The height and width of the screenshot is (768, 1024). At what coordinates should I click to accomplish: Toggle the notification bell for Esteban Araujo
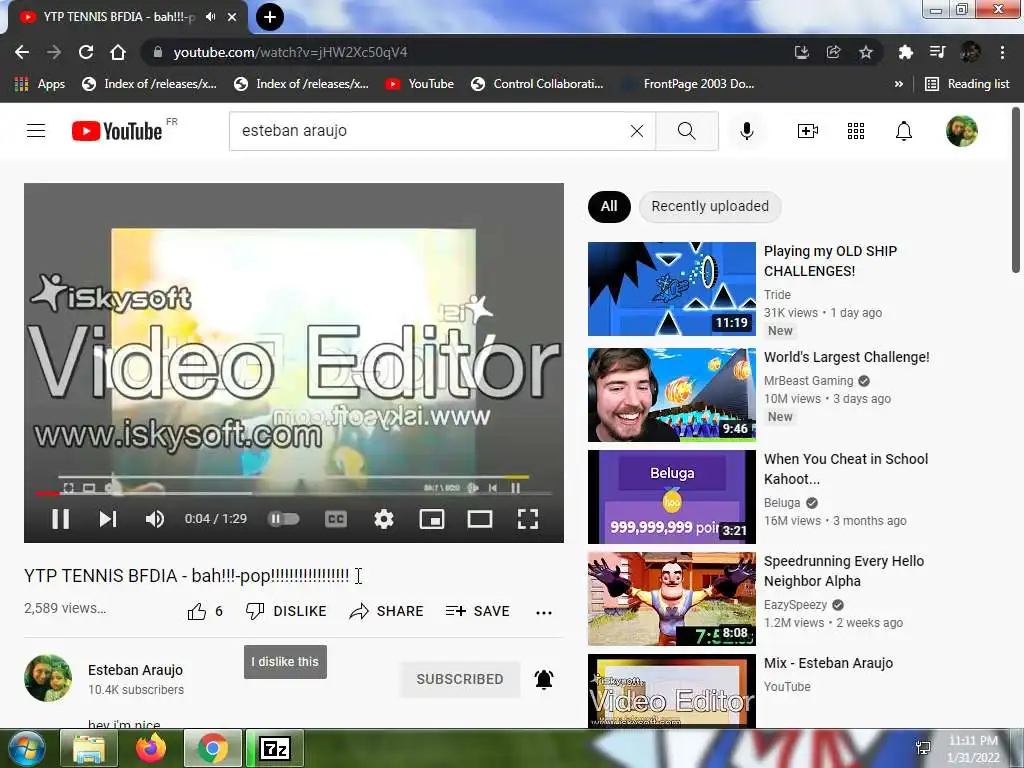tap(544, 679)
